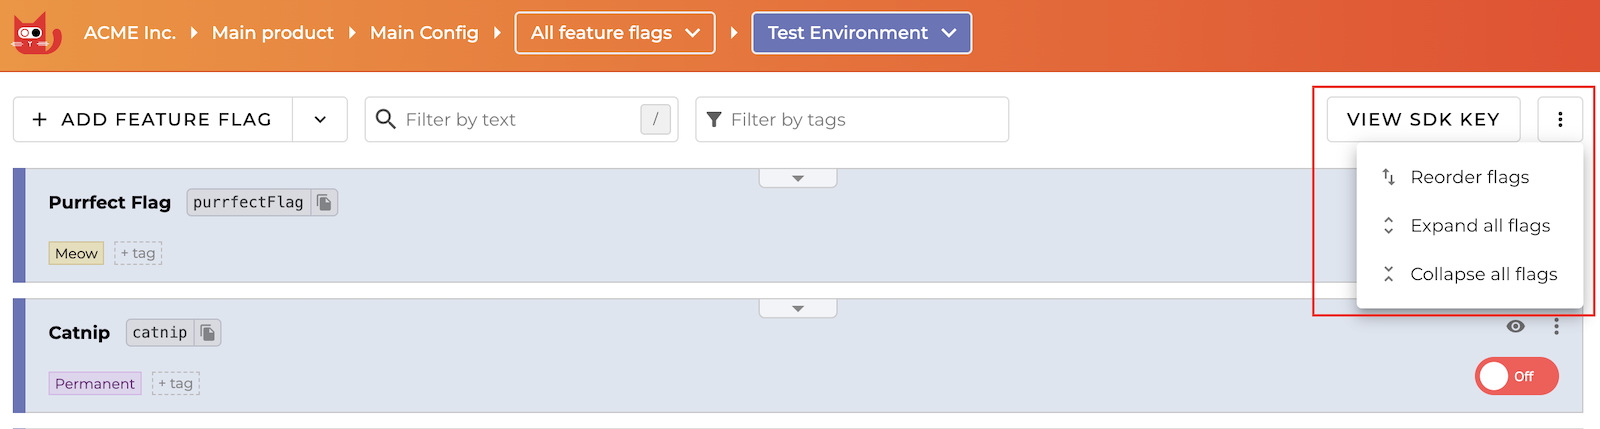Expand the Purrfect Flag panel arrow

click(798, 178)
